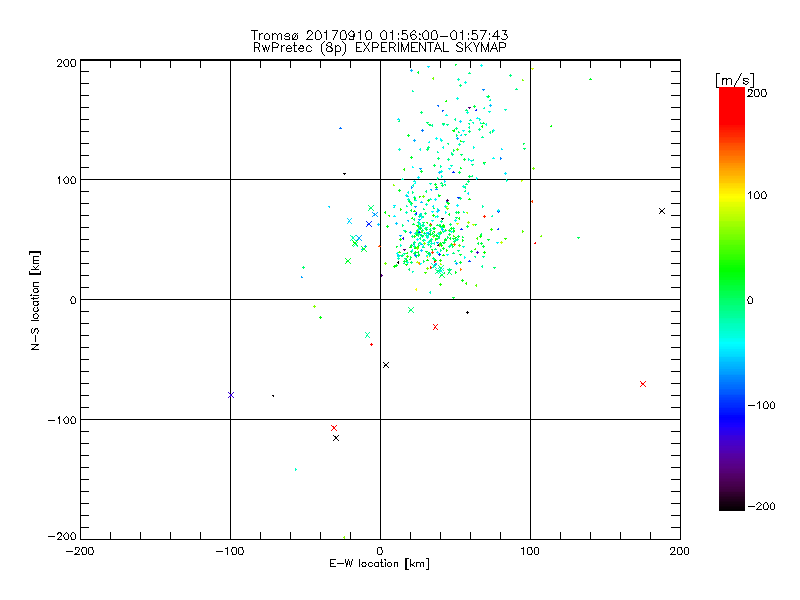Click the y-axis tick label "200"
Viewport: 800px width, 600px height.
coord(67,63)
